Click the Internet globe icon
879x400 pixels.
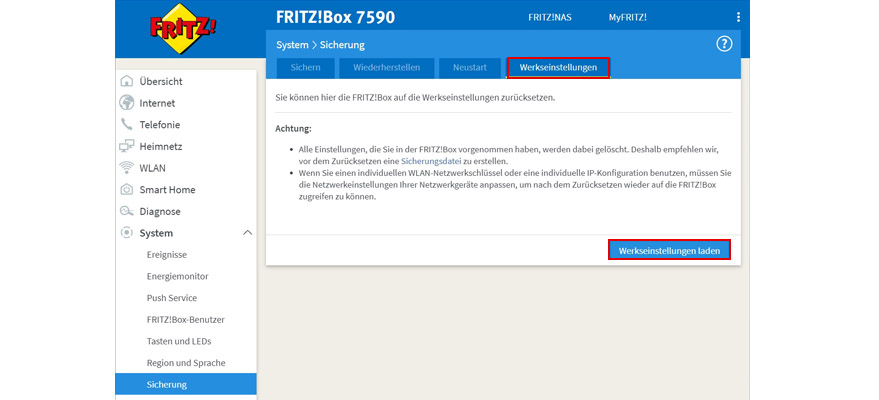[127, 103]
